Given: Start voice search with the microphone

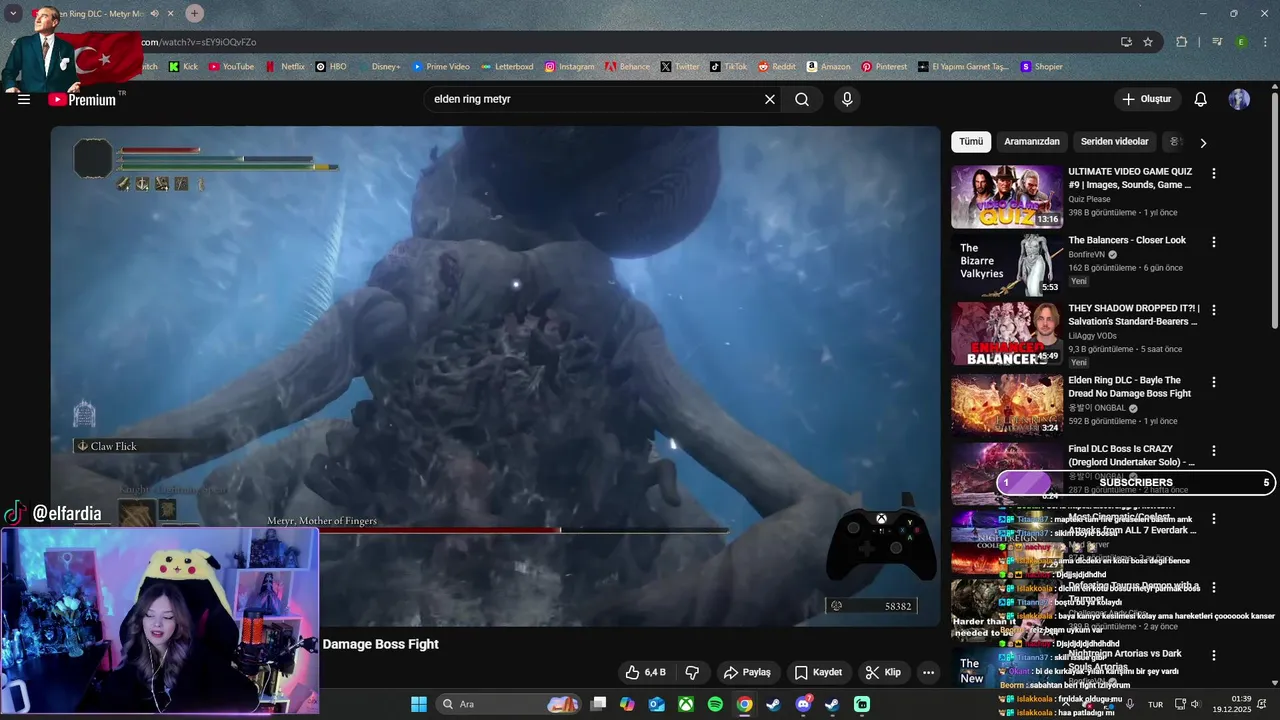Looking at the screenshot, I should coord(847,99).
